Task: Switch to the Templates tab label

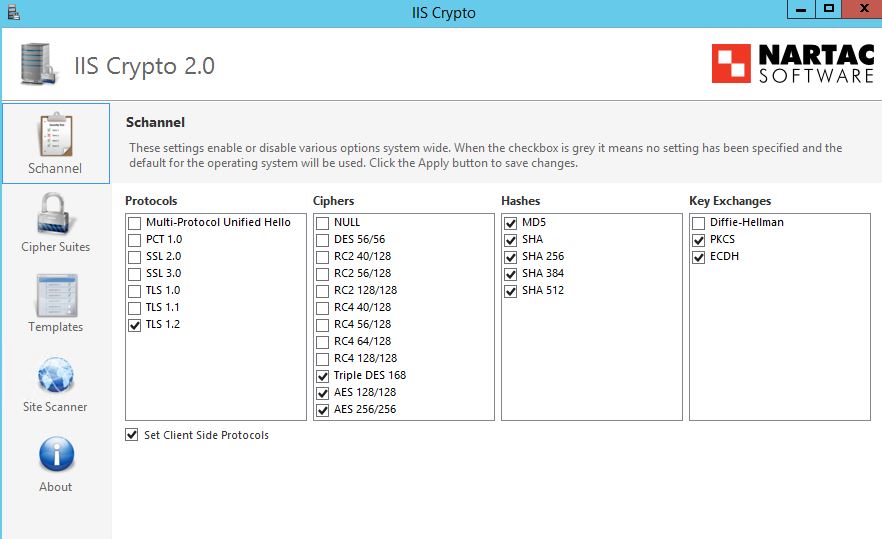Action: (x=56, y=327)
